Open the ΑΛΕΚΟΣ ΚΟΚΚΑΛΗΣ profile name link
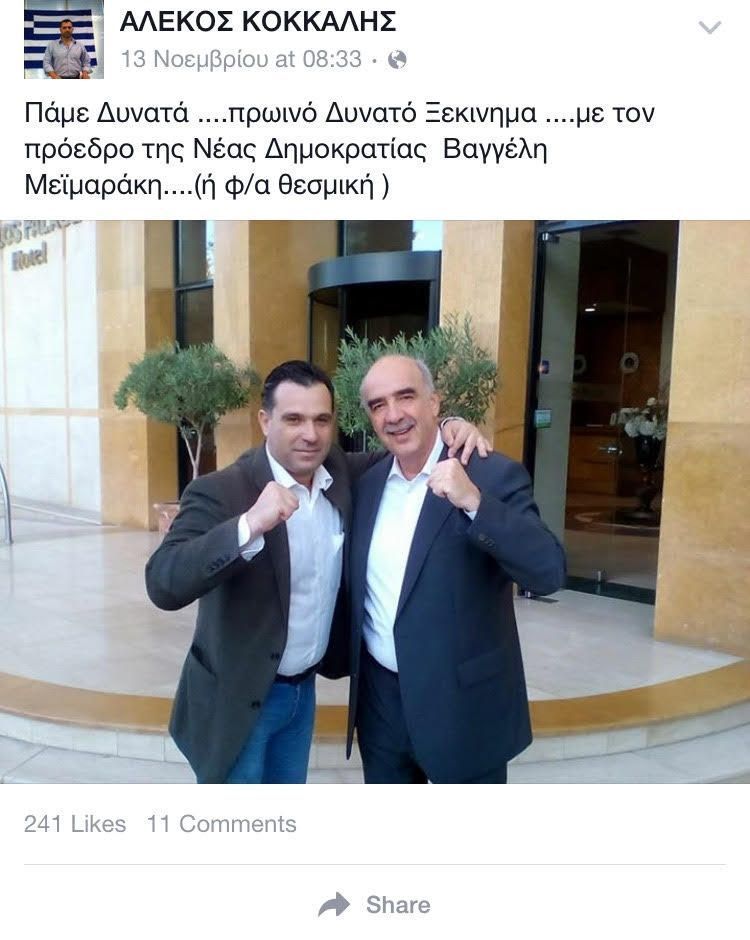Viewport: 750px width, 940px height. pos(258,22)
